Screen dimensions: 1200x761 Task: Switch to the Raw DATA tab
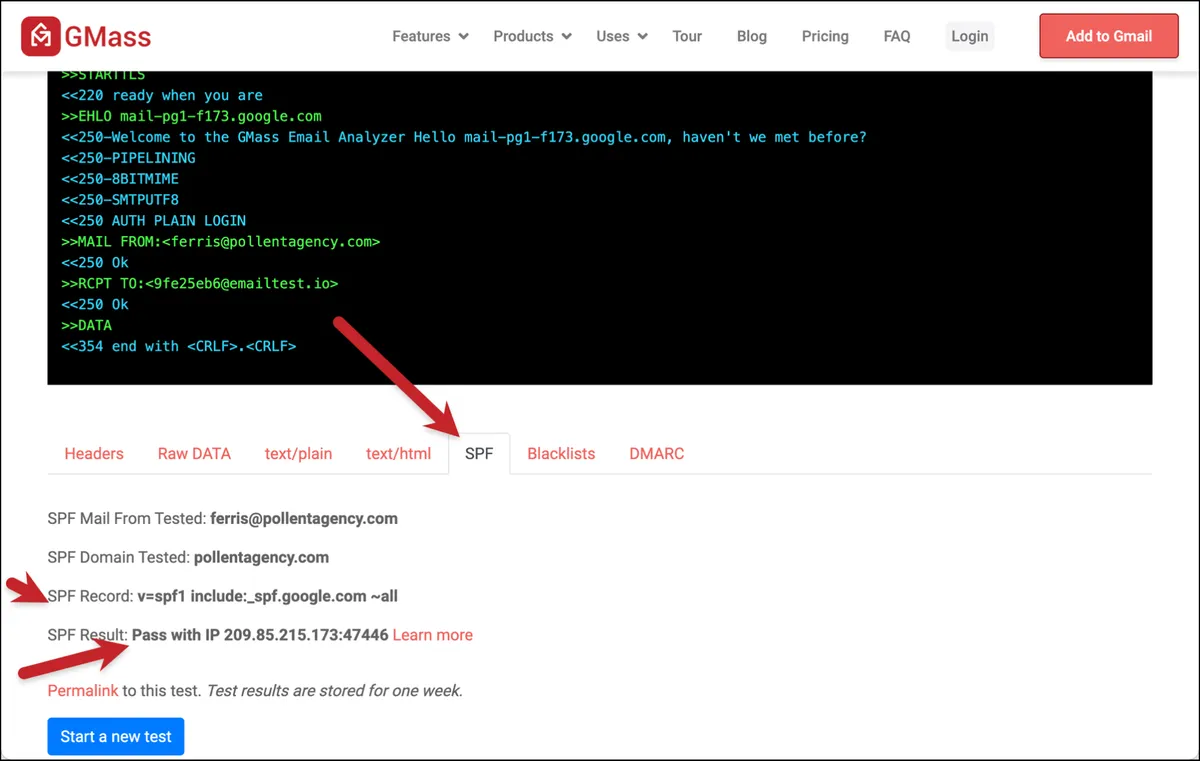coord(194,453)
